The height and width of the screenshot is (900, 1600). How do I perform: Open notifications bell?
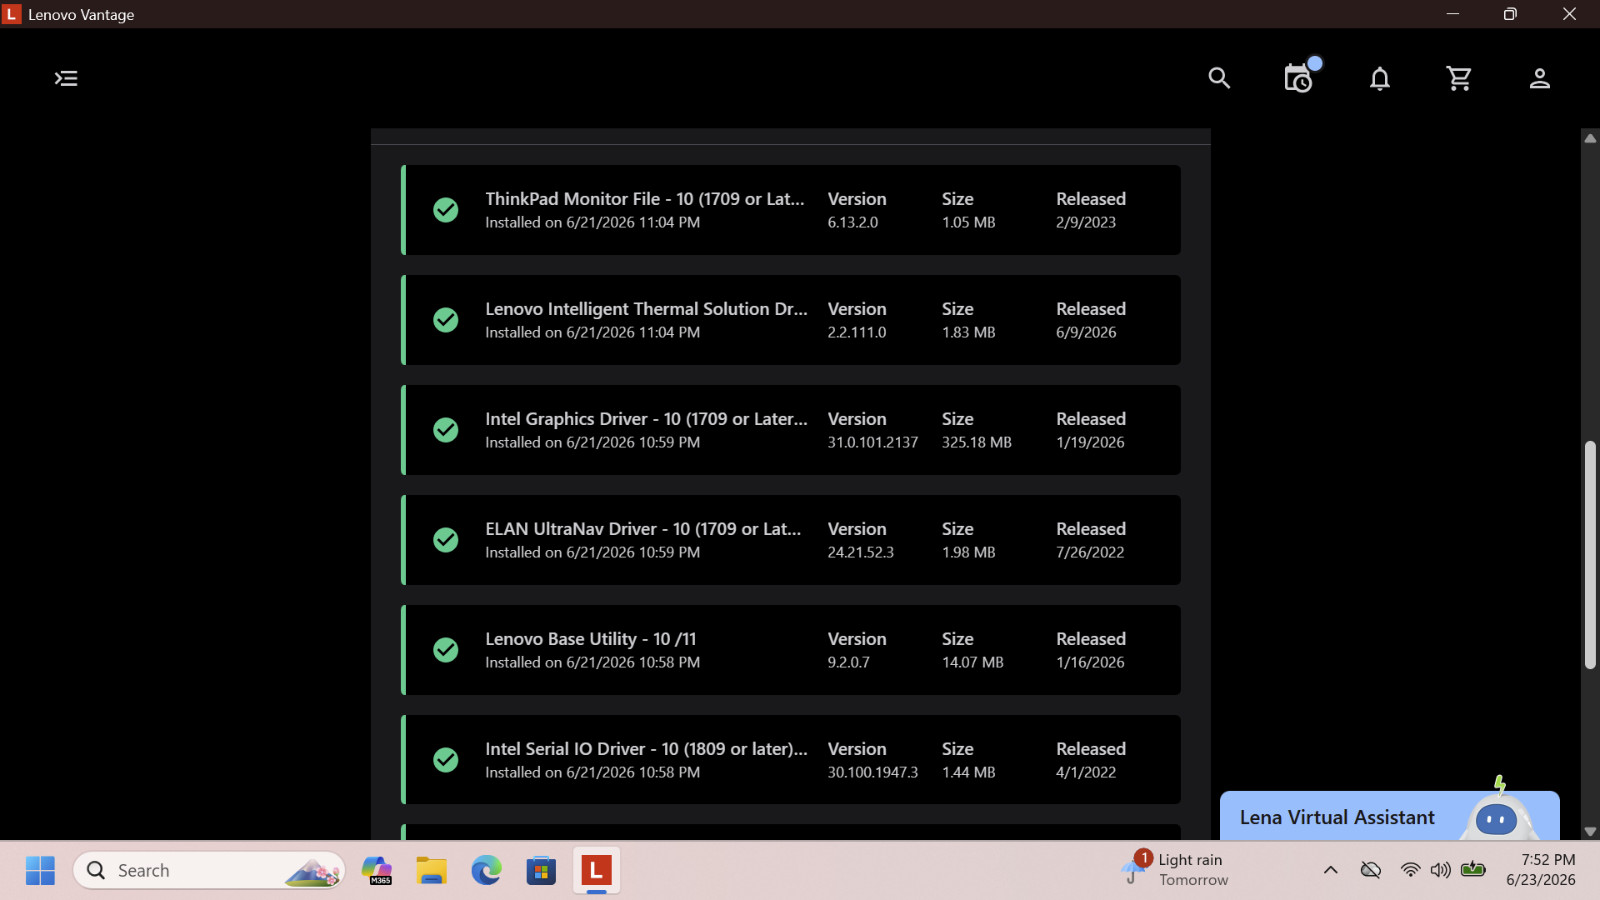coord(1380,78)
